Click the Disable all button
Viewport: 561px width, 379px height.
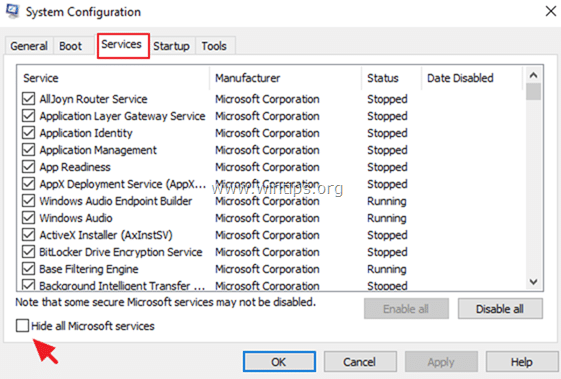coord(500,308)
